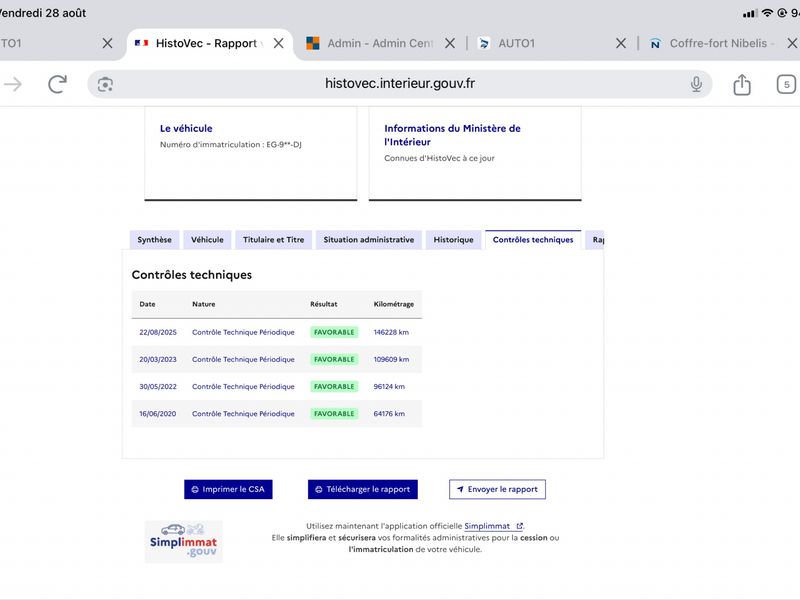Click the Le véhicule card
Screen dimensions: 800x600
pyautogui.click(x=251, y=153)
